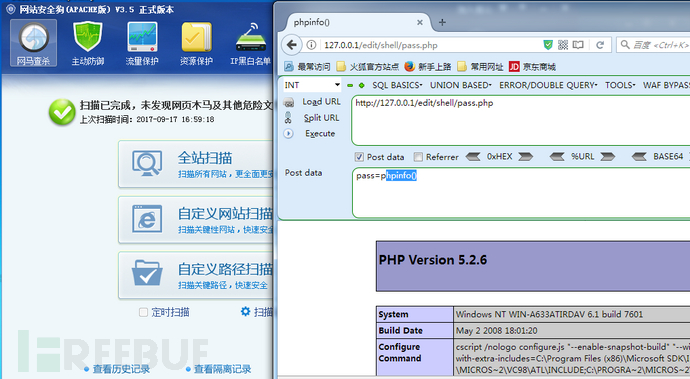Image resolution: width=690 pixels, height=379 pixels.
Task: Click left arrow before 0xHEX
Action: (473, 157)
